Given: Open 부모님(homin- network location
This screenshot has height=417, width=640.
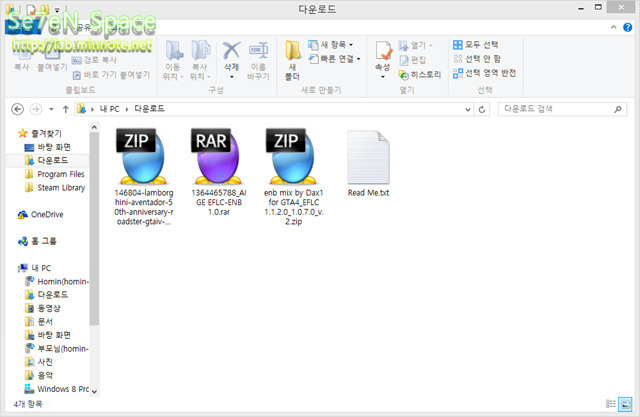Looking at the screenshot, I should (57, 348).
